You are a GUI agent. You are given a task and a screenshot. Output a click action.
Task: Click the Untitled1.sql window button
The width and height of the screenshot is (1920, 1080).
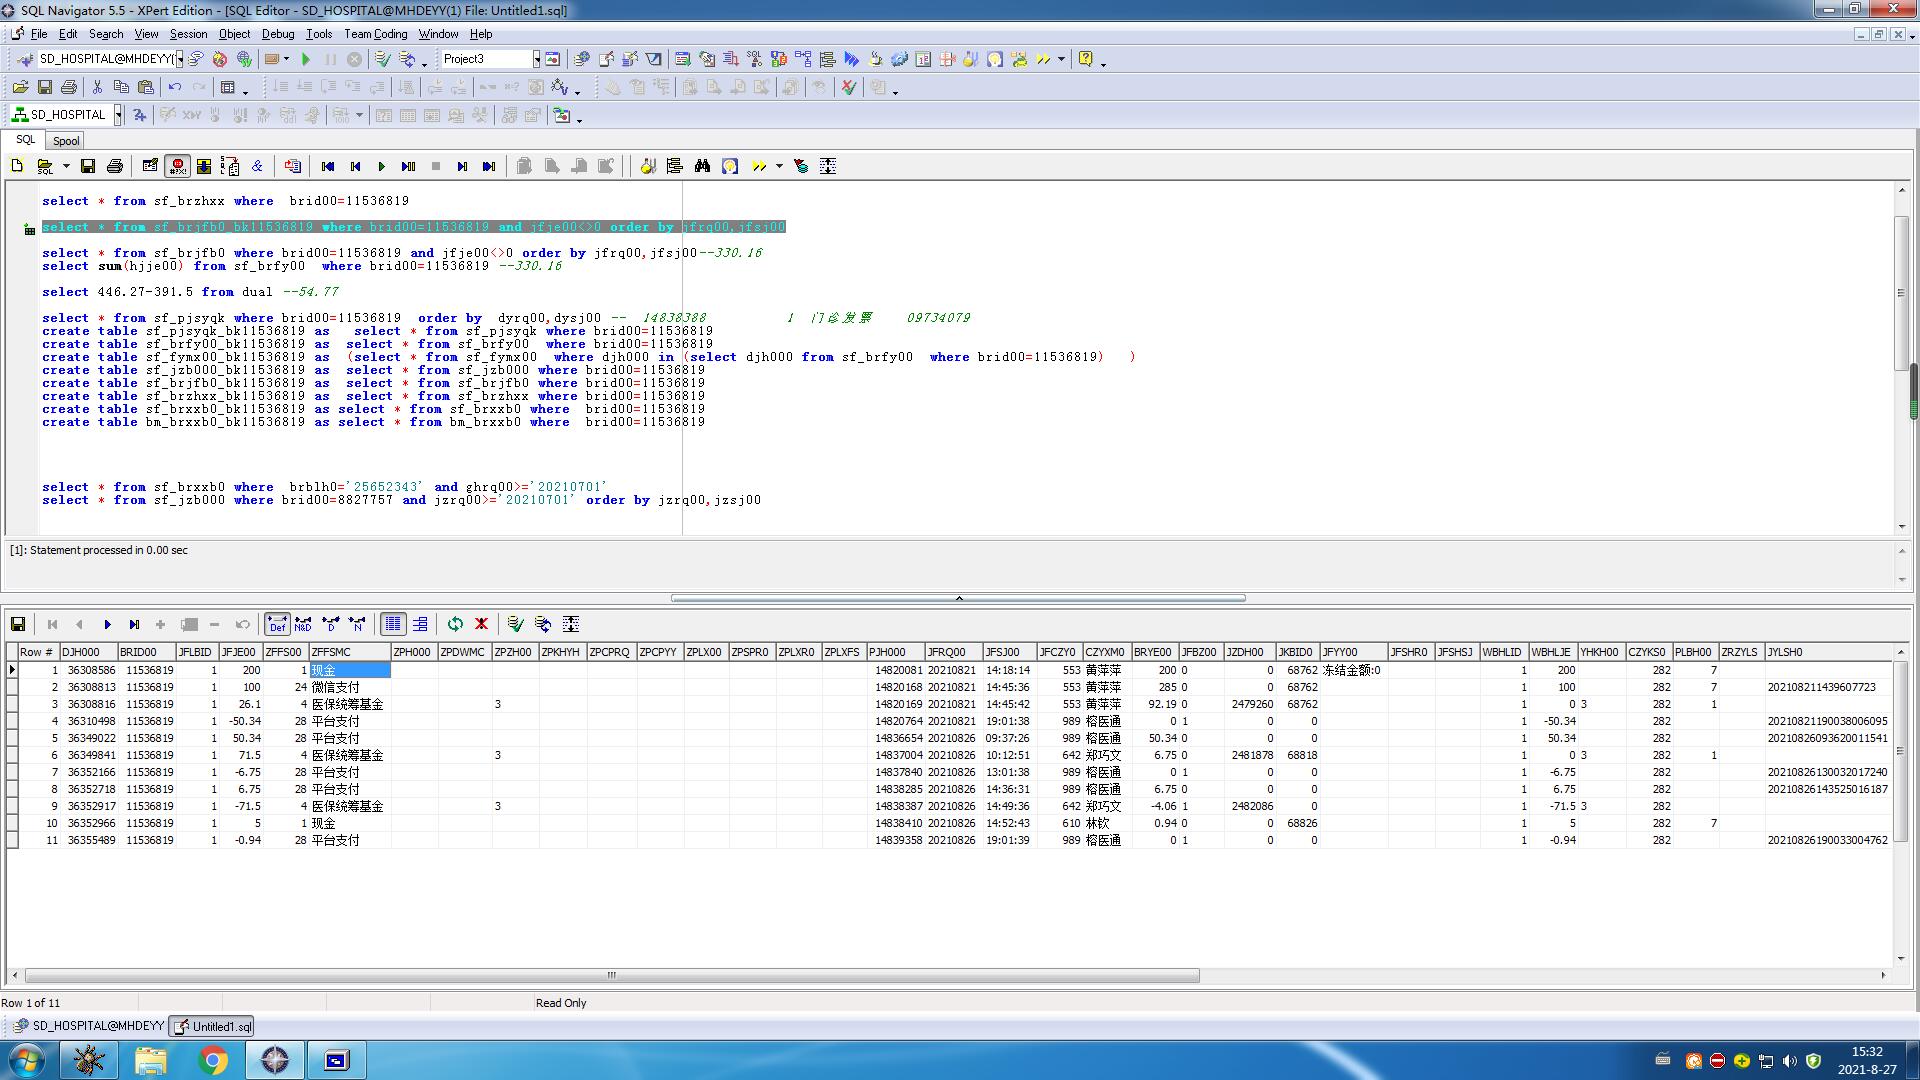pyautogui.click(x=212, y=1026)
